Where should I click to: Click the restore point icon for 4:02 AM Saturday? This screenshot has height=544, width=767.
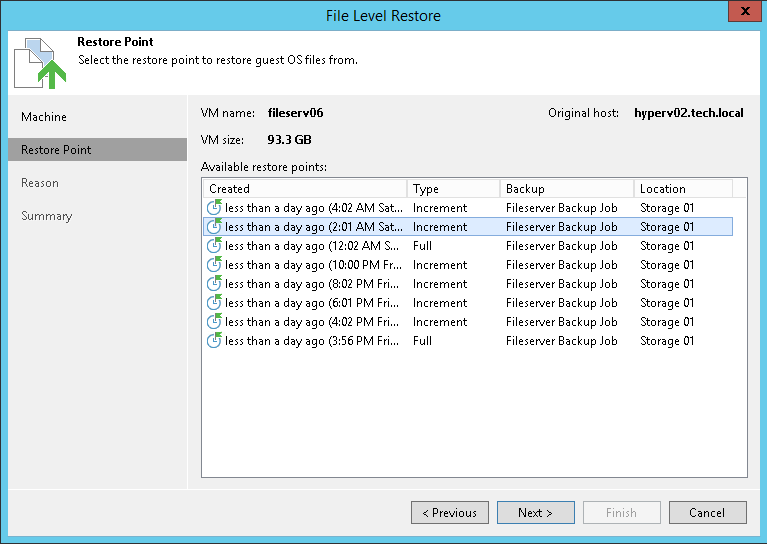pos(214,208)
